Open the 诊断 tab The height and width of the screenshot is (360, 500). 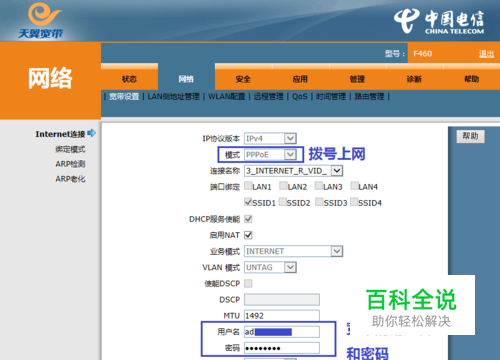coord(414,79)
